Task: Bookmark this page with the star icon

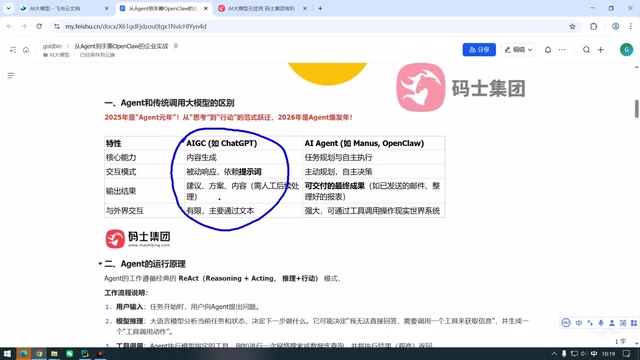Action: click(x=572, y=26)
